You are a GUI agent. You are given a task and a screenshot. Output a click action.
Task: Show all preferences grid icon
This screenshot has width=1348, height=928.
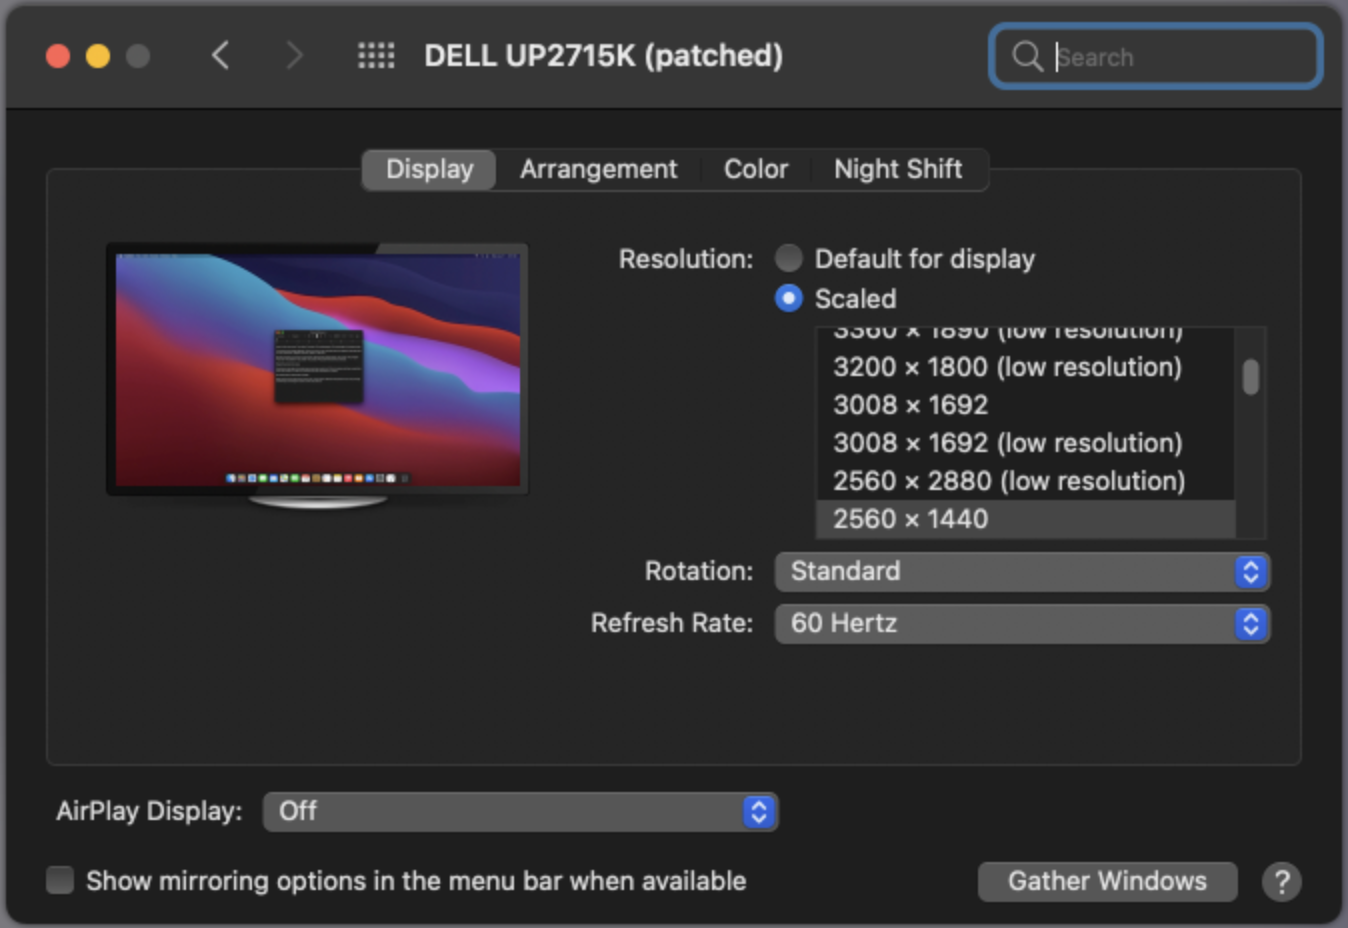[x=376, y=55]
